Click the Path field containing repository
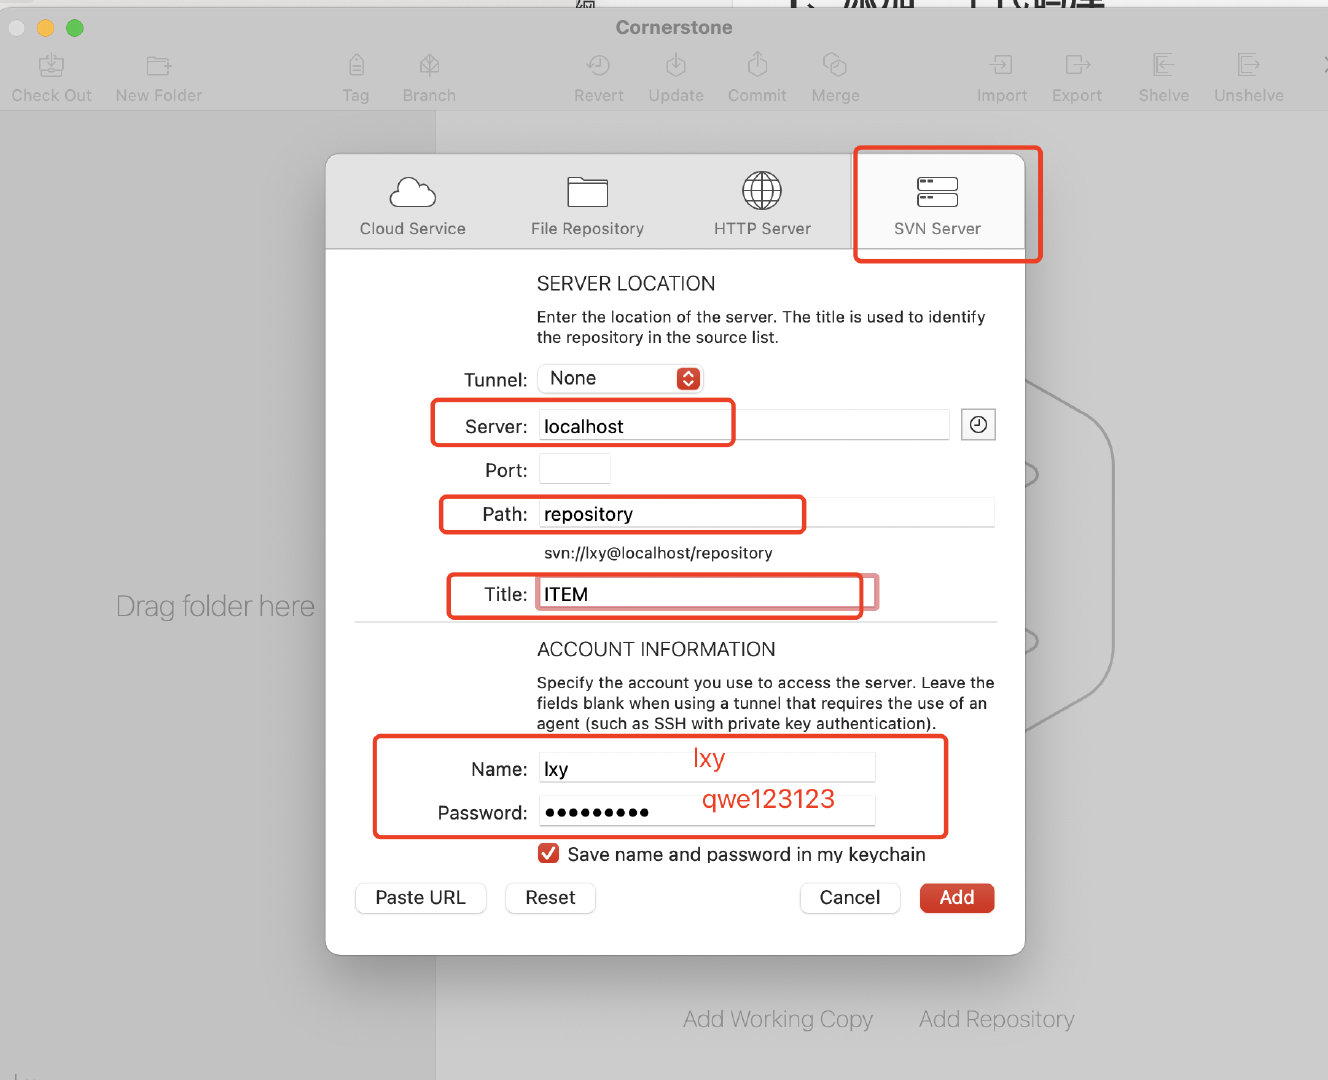Image resolution: width=1328 pixels, height=1080 pixels. pyautogui.click(x=767, y=513)
